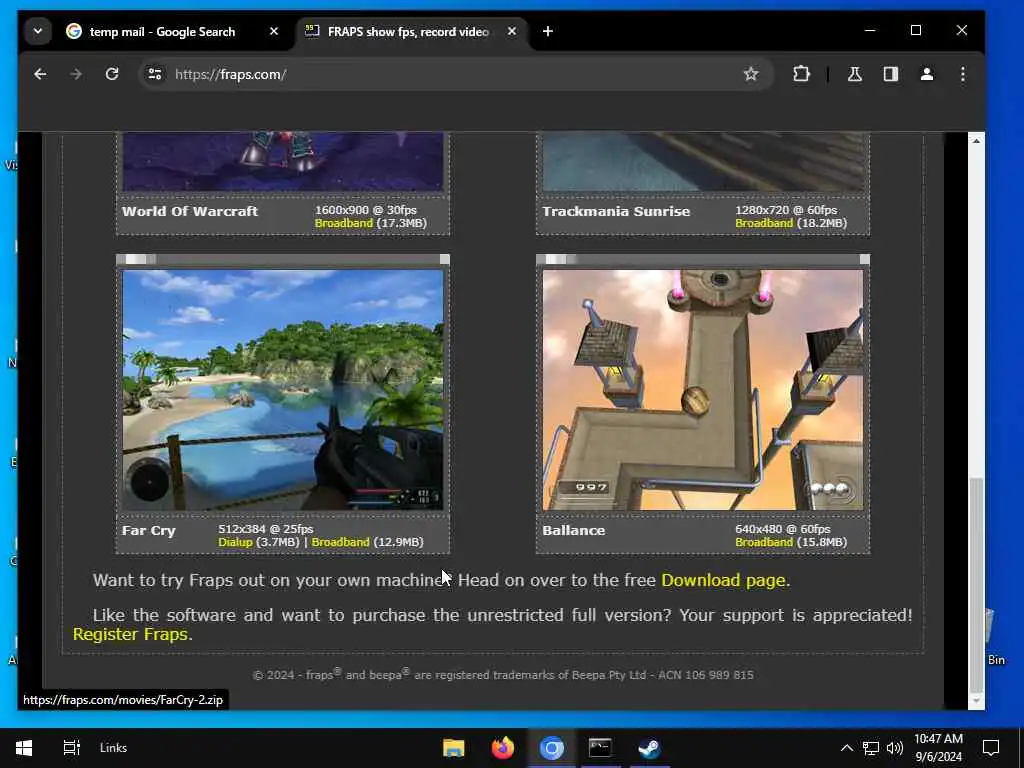The width and height of the screenshot is (1024, 768).
Task: Toggle the browser side panel
Action: [891, 74]
